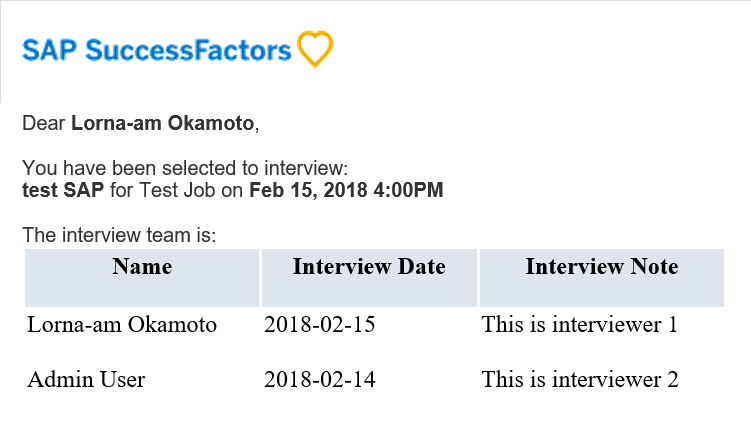Click the note 'This is interviewer 1'
751x433 pixels.
tap(580, 325)
